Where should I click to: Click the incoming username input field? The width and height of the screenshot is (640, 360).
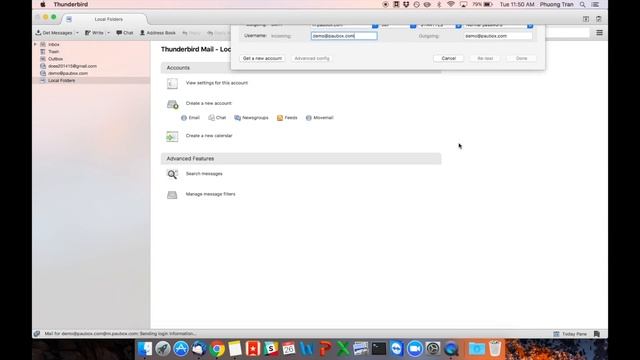point(344,36)
